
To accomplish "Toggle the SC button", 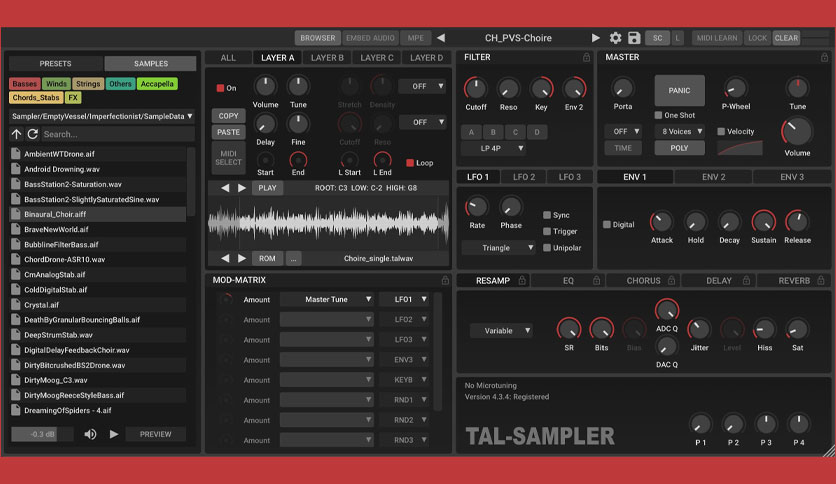I will [x=657, y=38].
